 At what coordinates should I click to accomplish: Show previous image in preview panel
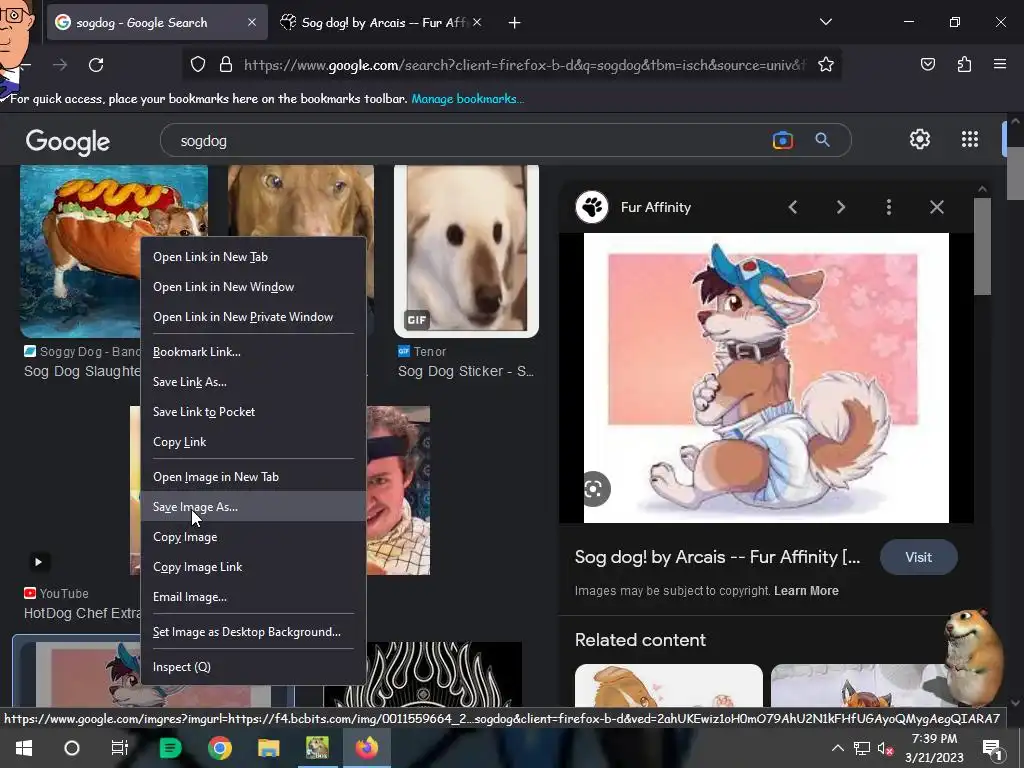coord(793,207)
